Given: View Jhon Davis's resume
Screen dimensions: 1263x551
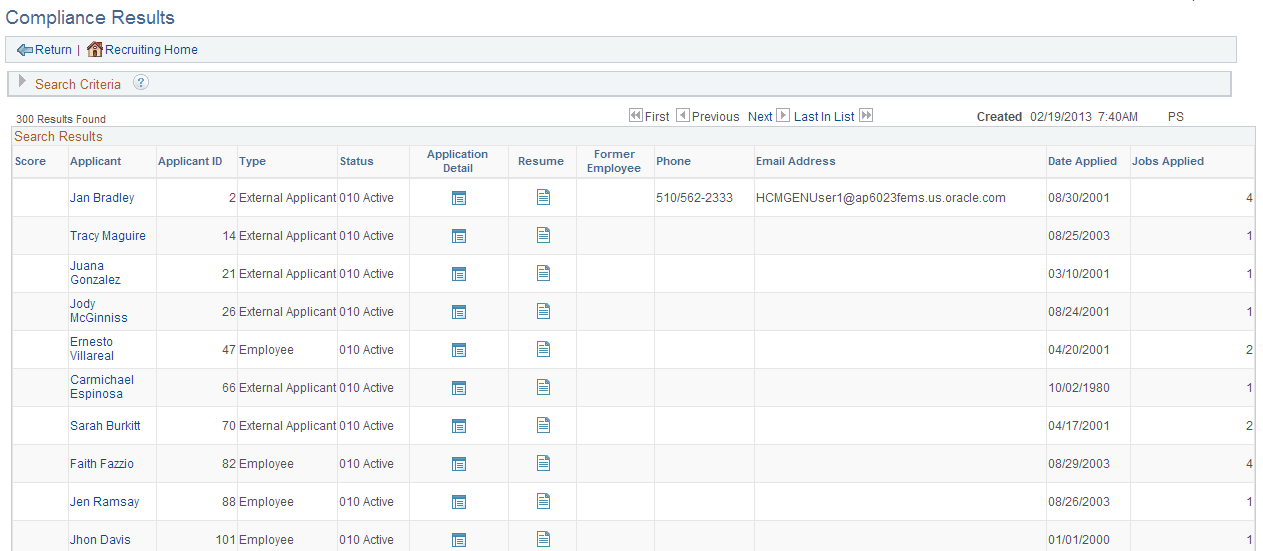Looking at the screenshot, I should pos(543,539).
